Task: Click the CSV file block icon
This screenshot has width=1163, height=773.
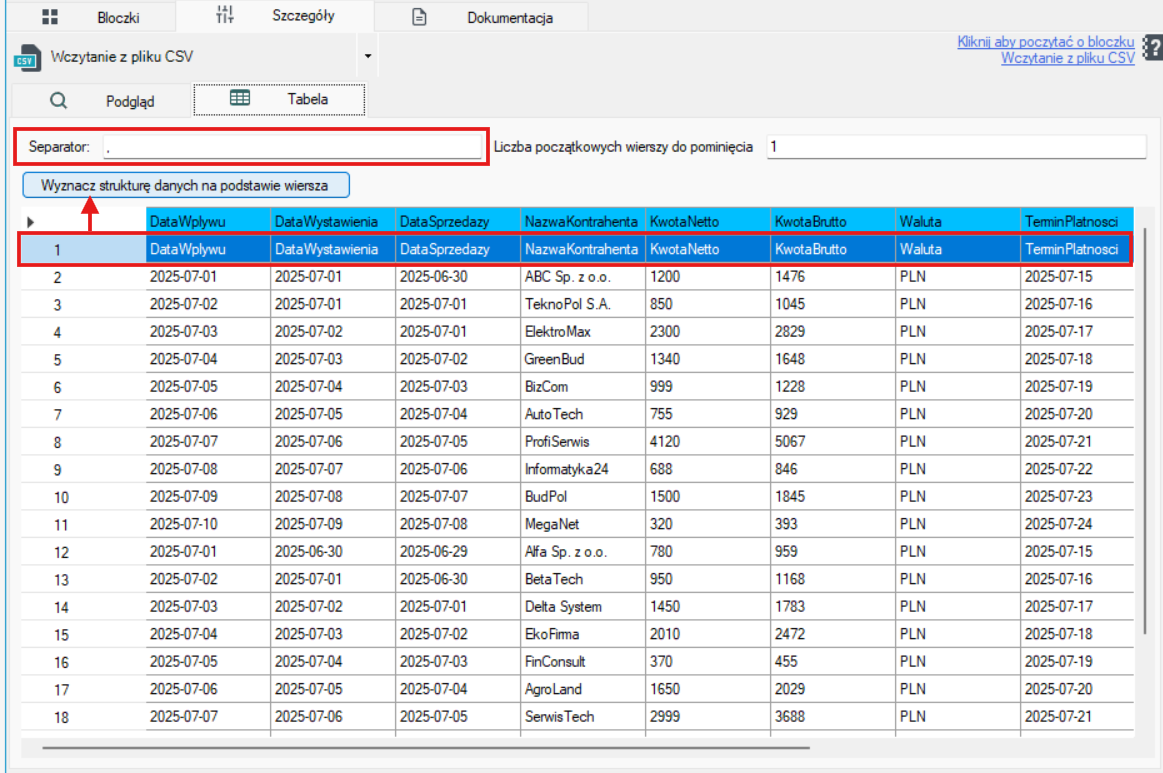Action: tap(27, 57)
